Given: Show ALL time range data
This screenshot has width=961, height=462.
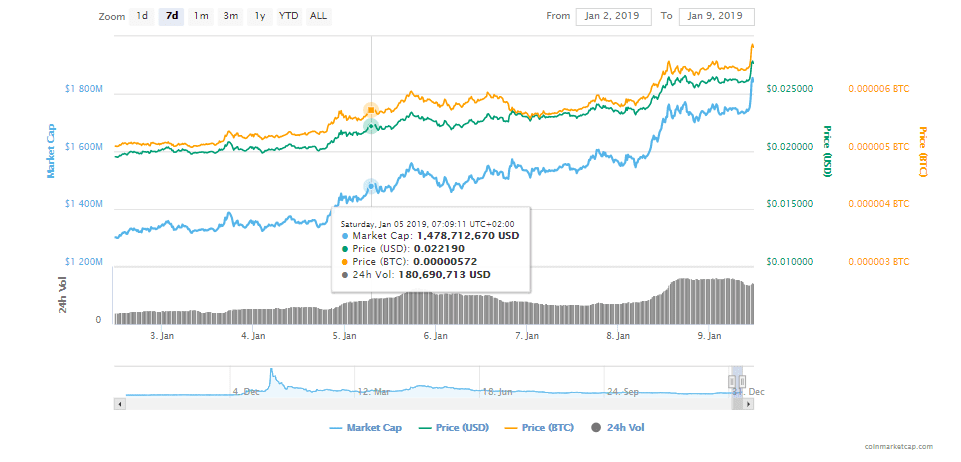Looking at the screenshot, I should (318, 16).
